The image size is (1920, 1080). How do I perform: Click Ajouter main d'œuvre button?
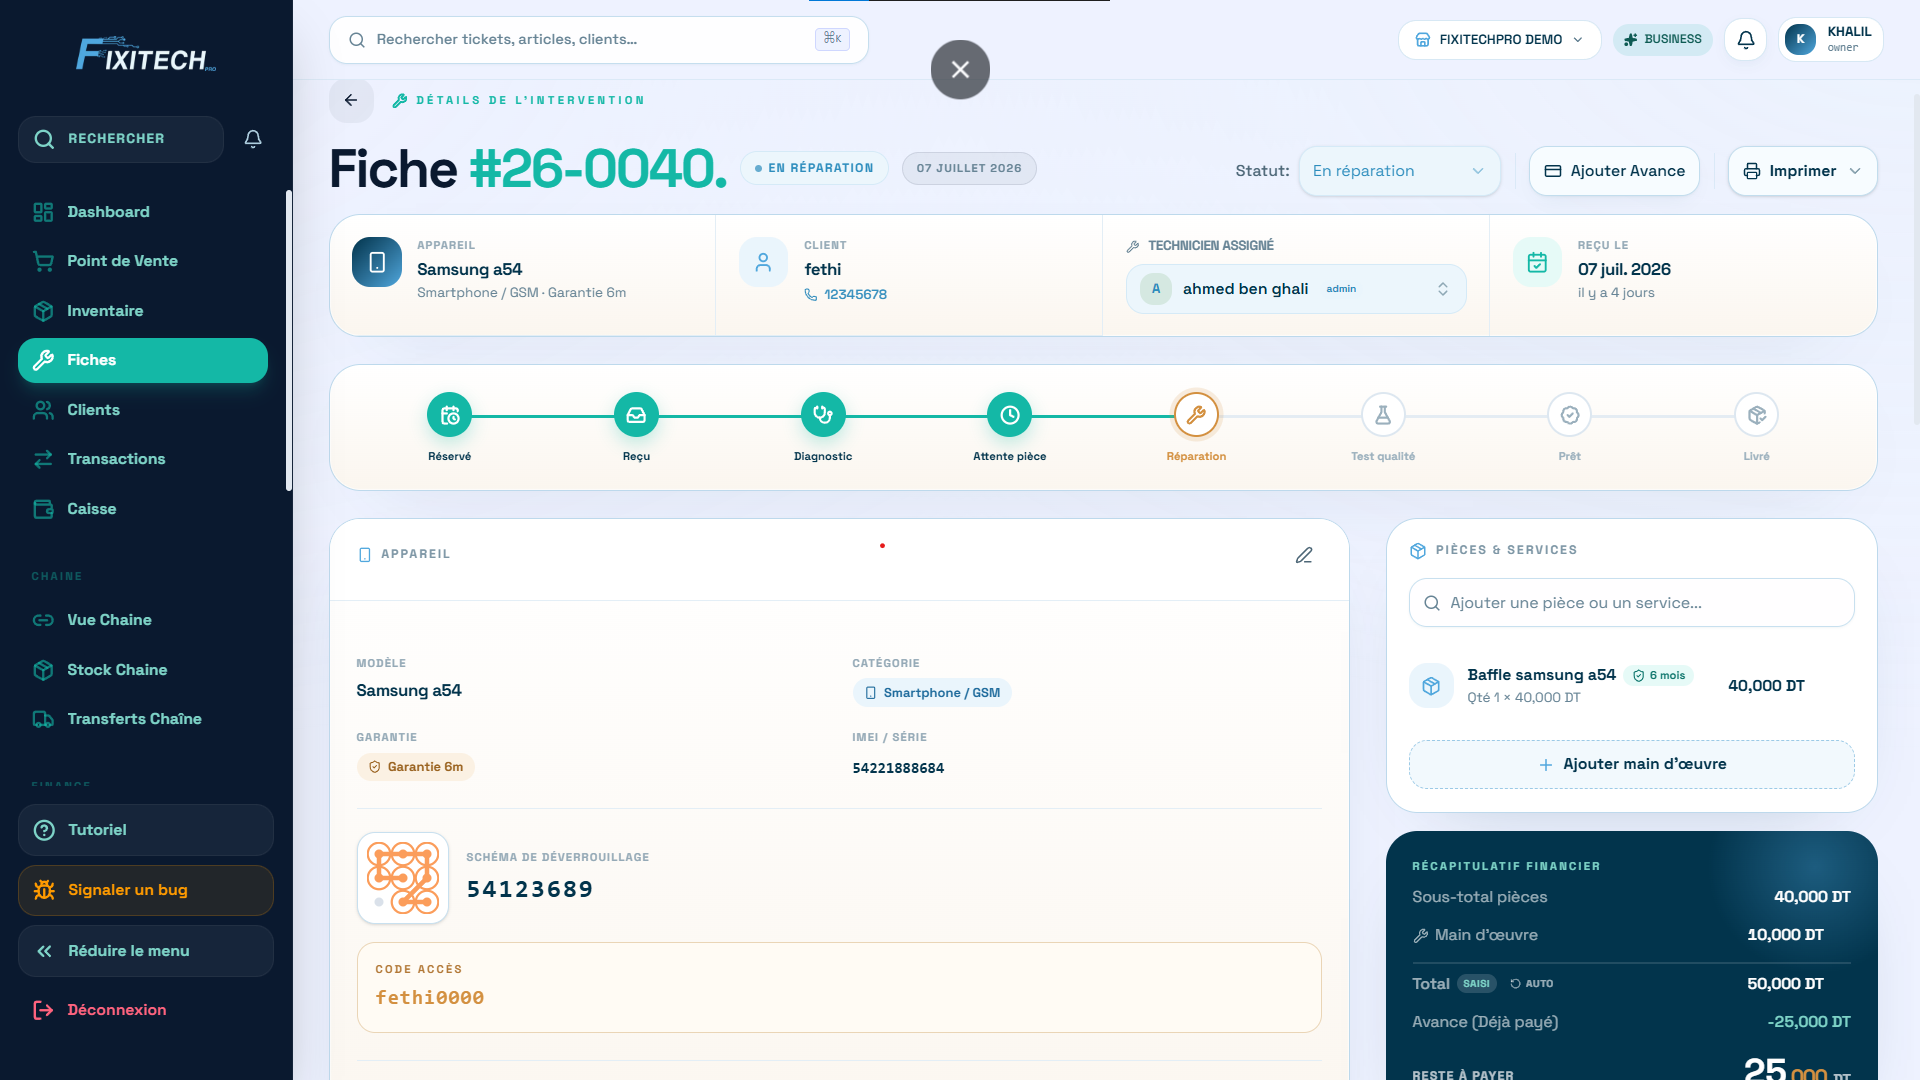coord(1632,764)
